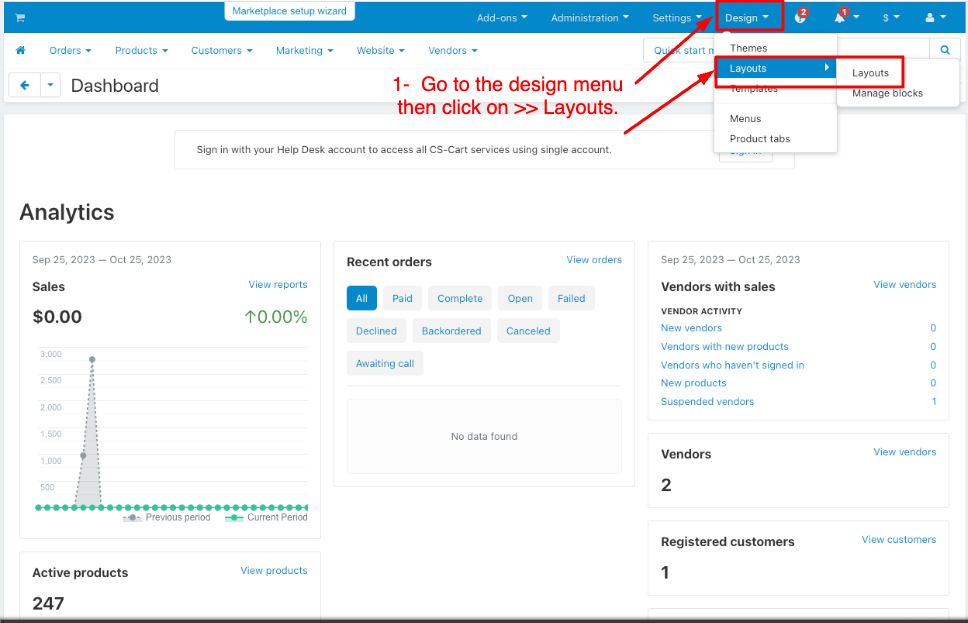Click Vendors who haven't signed in
Image resolution: width=968 pixels, height=623 pixels.
(732, 365)
